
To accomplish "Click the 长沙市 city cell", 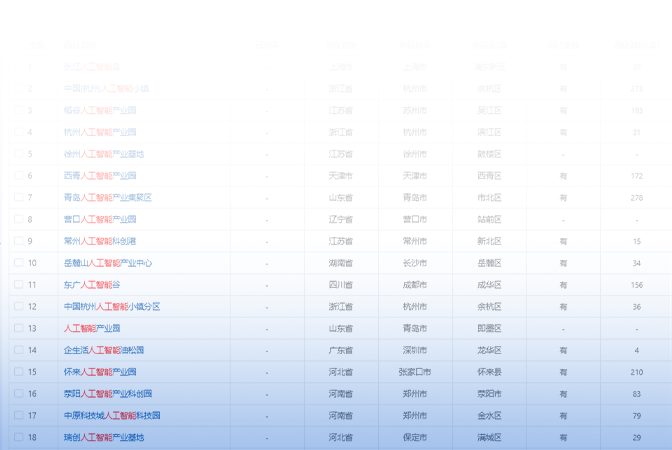I will pyautogui.click(x=415, y=263).
